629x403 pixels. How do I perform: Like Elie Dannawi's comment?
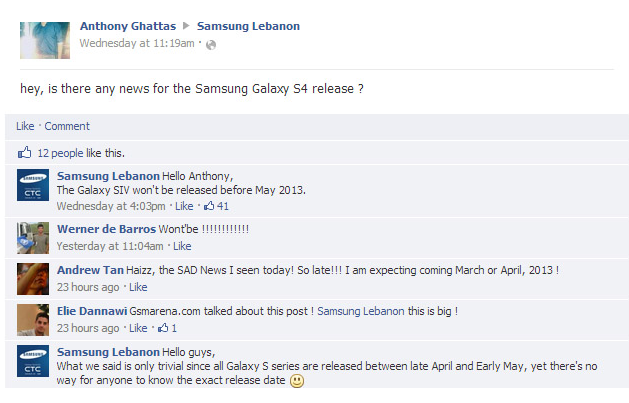point(138,328)
